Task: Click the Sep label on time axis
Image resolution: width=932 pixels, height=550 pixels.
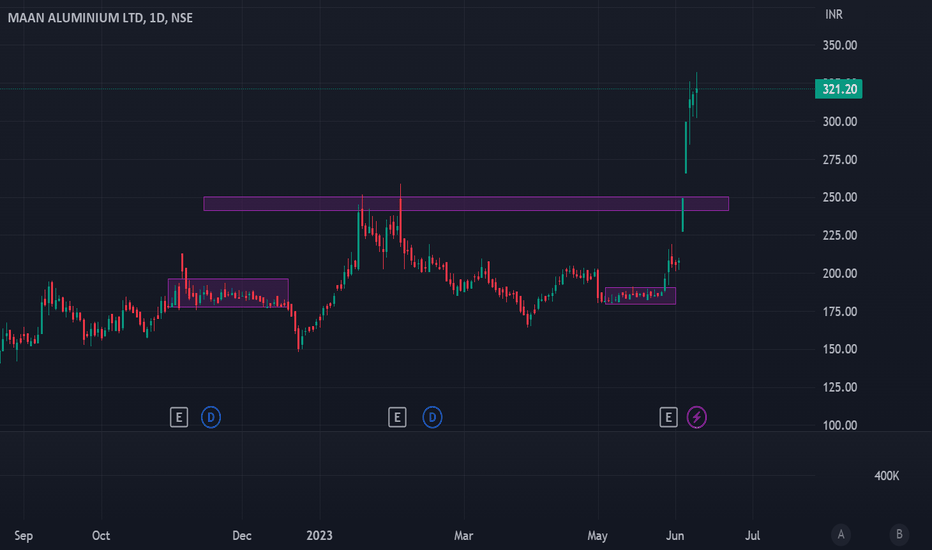Action: tap(23, 536)
